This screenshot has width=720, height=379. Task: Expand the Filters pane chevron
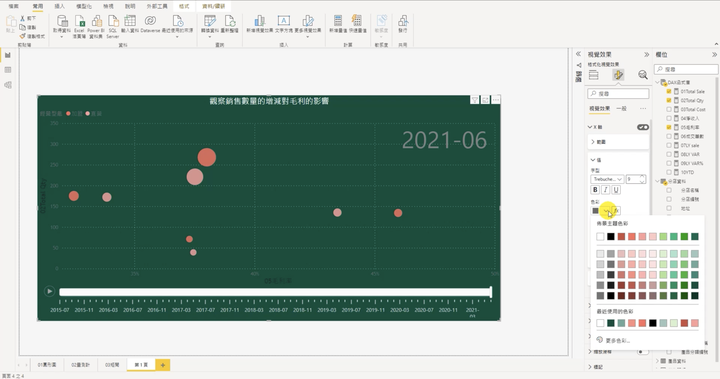pos(579,54)
